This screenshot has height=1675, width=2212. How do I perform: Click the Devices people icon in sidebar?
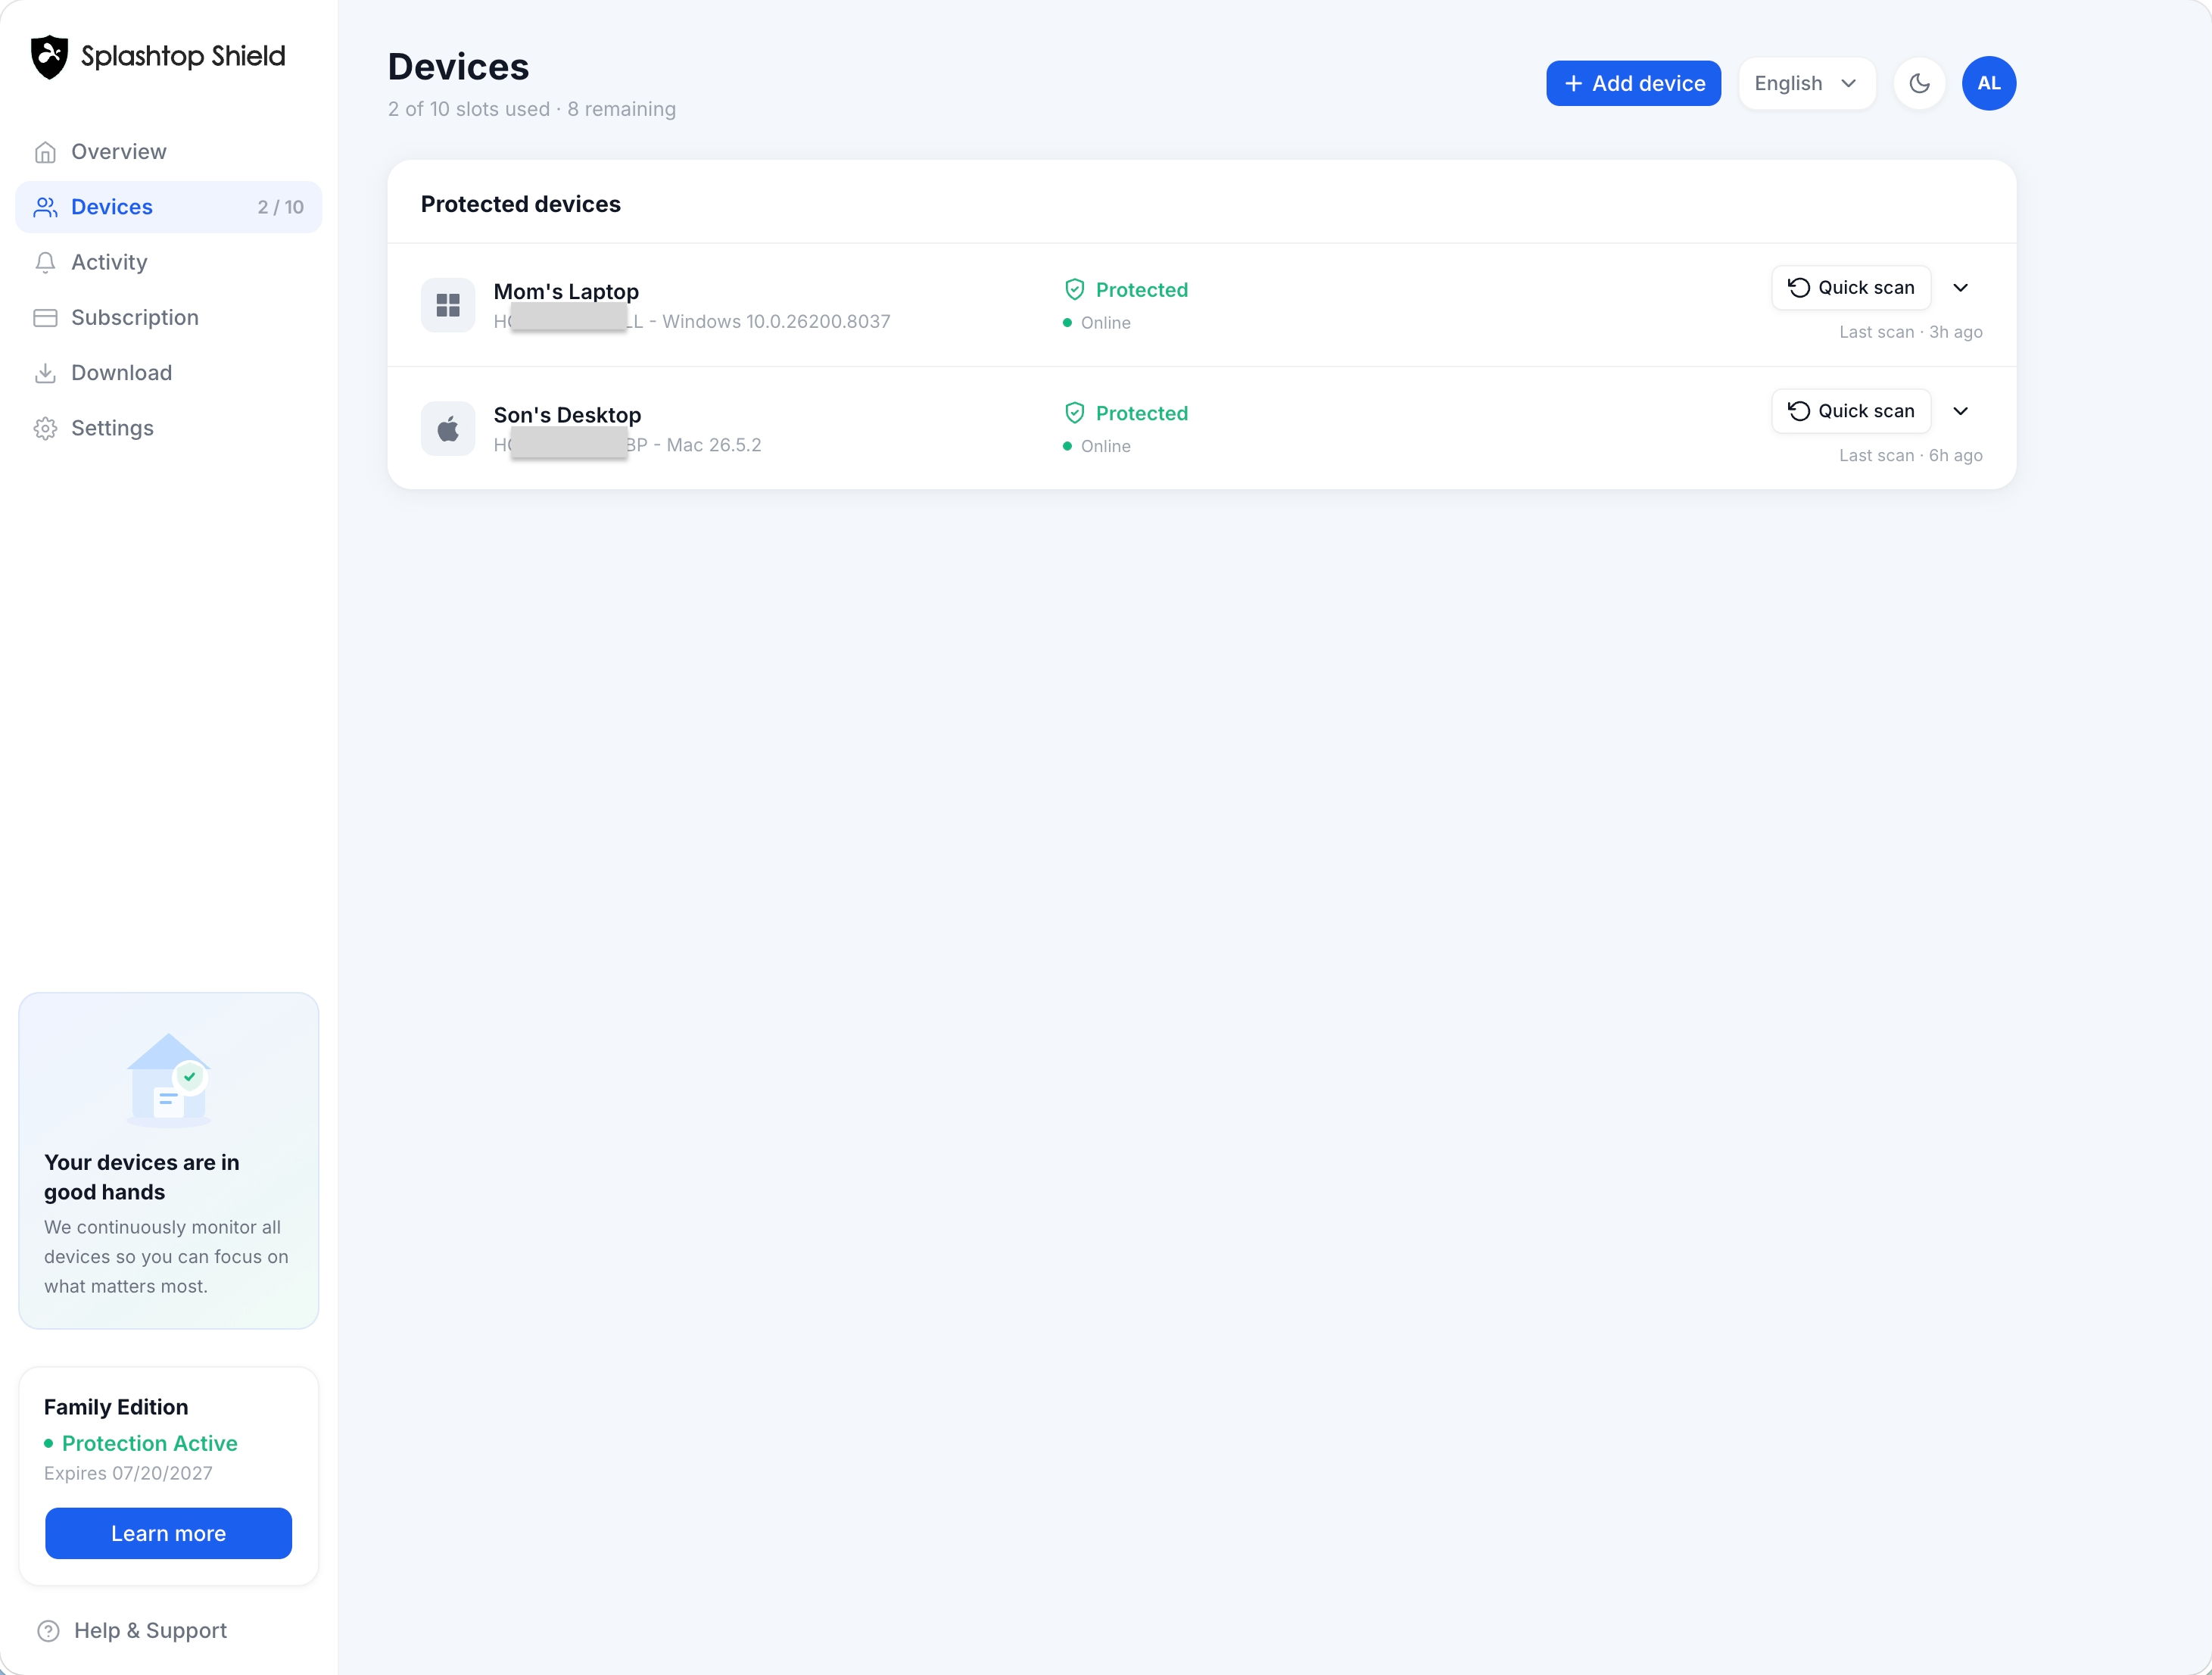point(45,207)
